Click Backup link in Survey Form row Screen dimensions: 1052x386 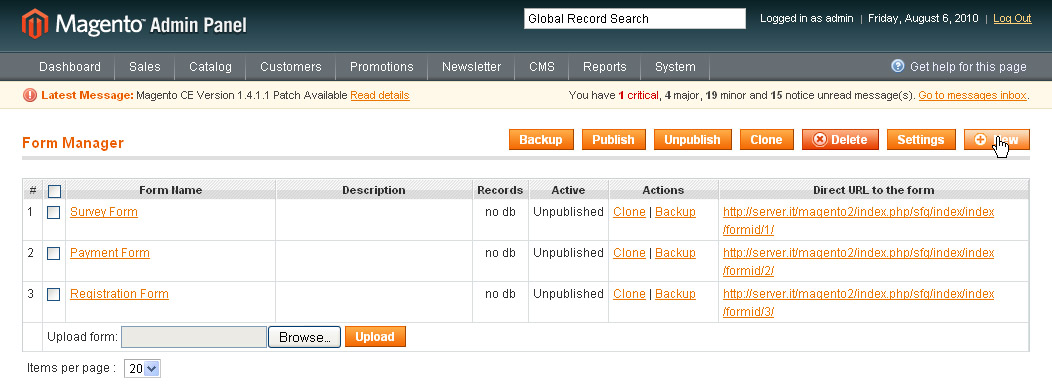(675, 211)
